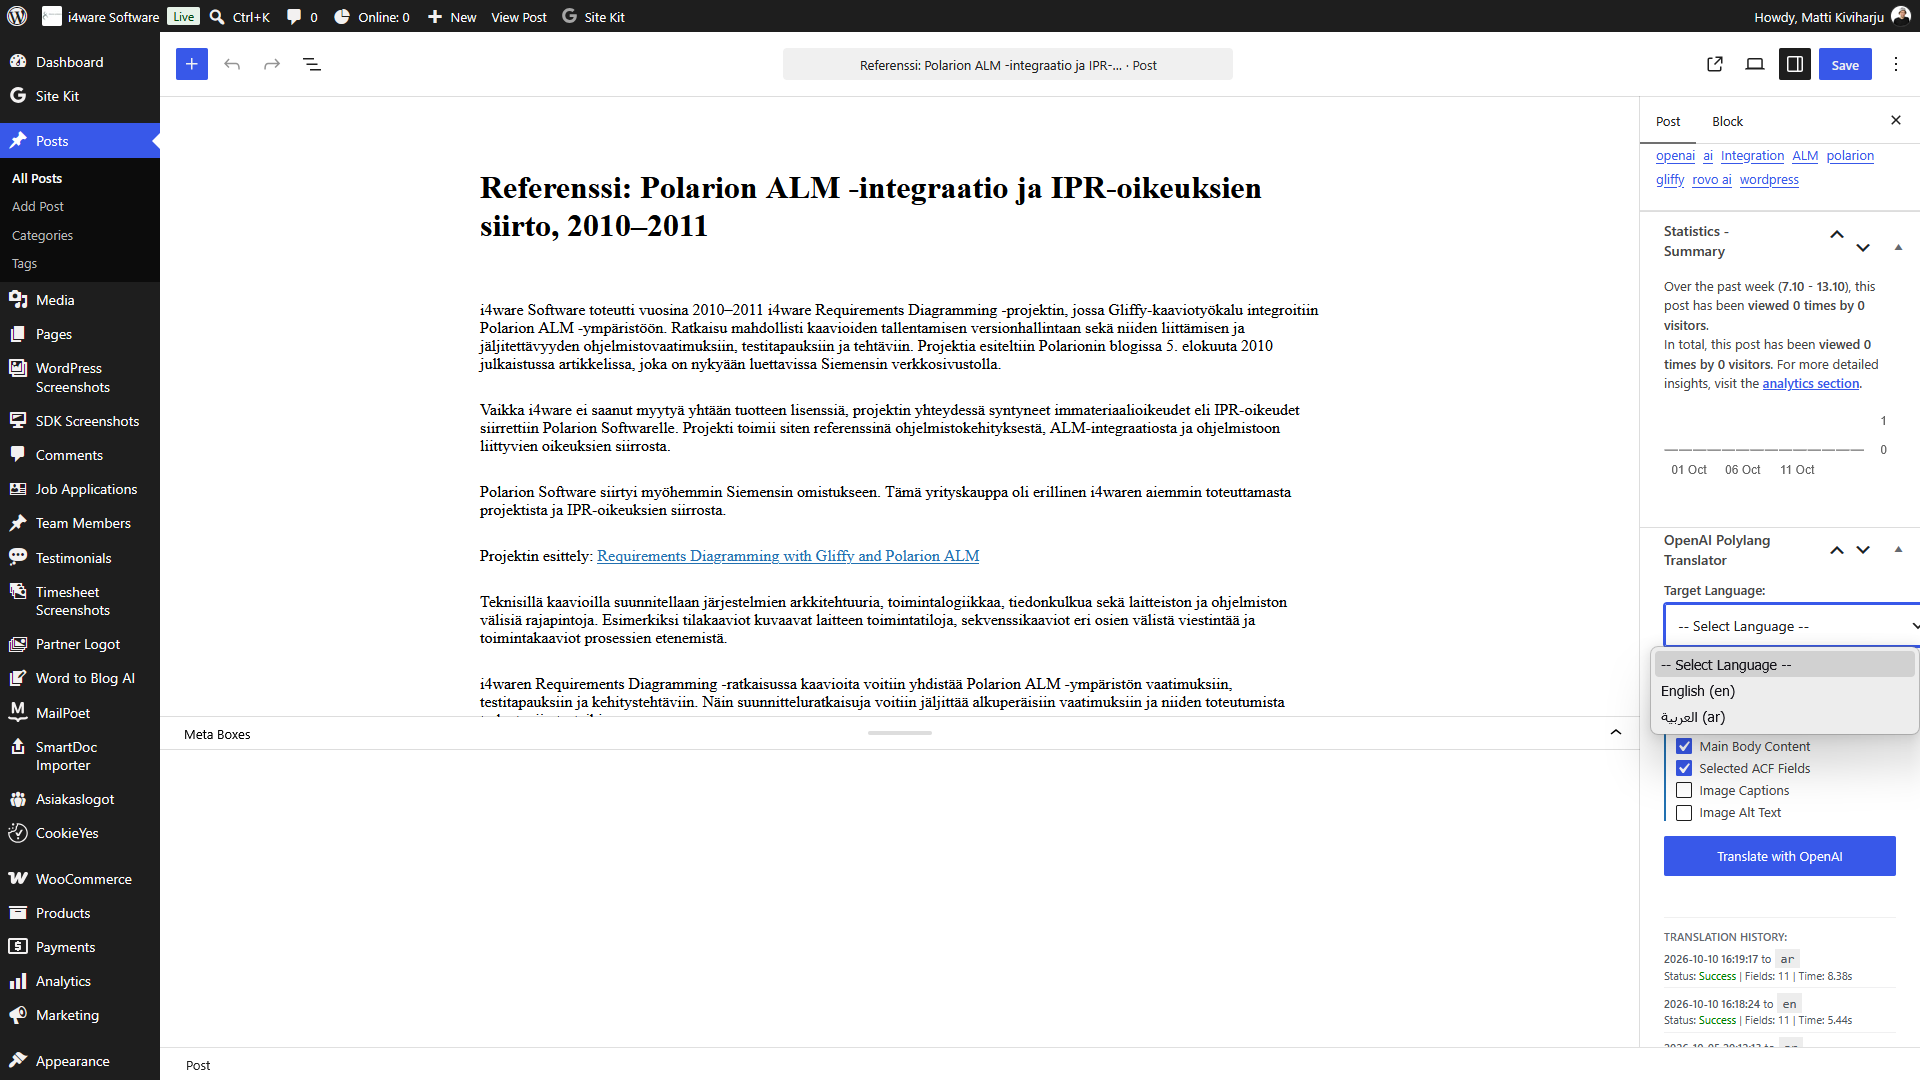The height and width of the screenshot is (1080, 1920).
Task: Open Requirements Diagramming with Gliffy link
Action: 788,556
